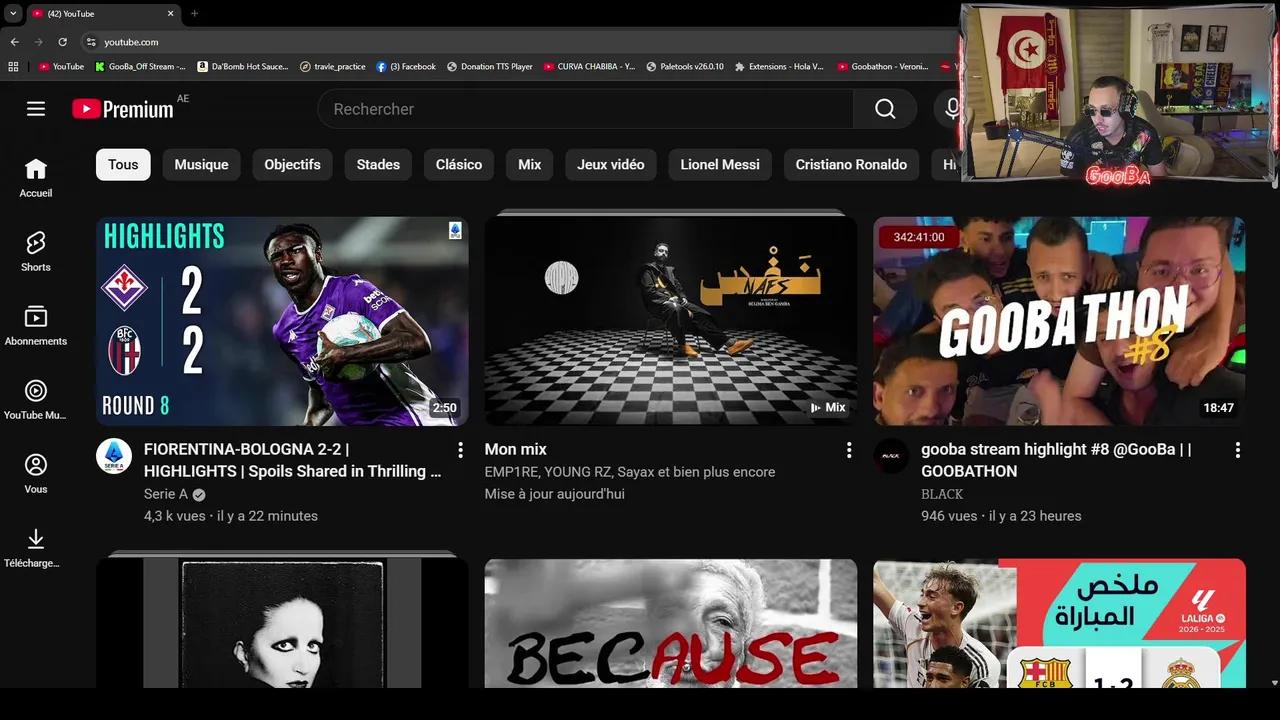Click the "Mise à jour aujourd'hui" text
This screenshot has width=1280, height=720.
(555, 494)
